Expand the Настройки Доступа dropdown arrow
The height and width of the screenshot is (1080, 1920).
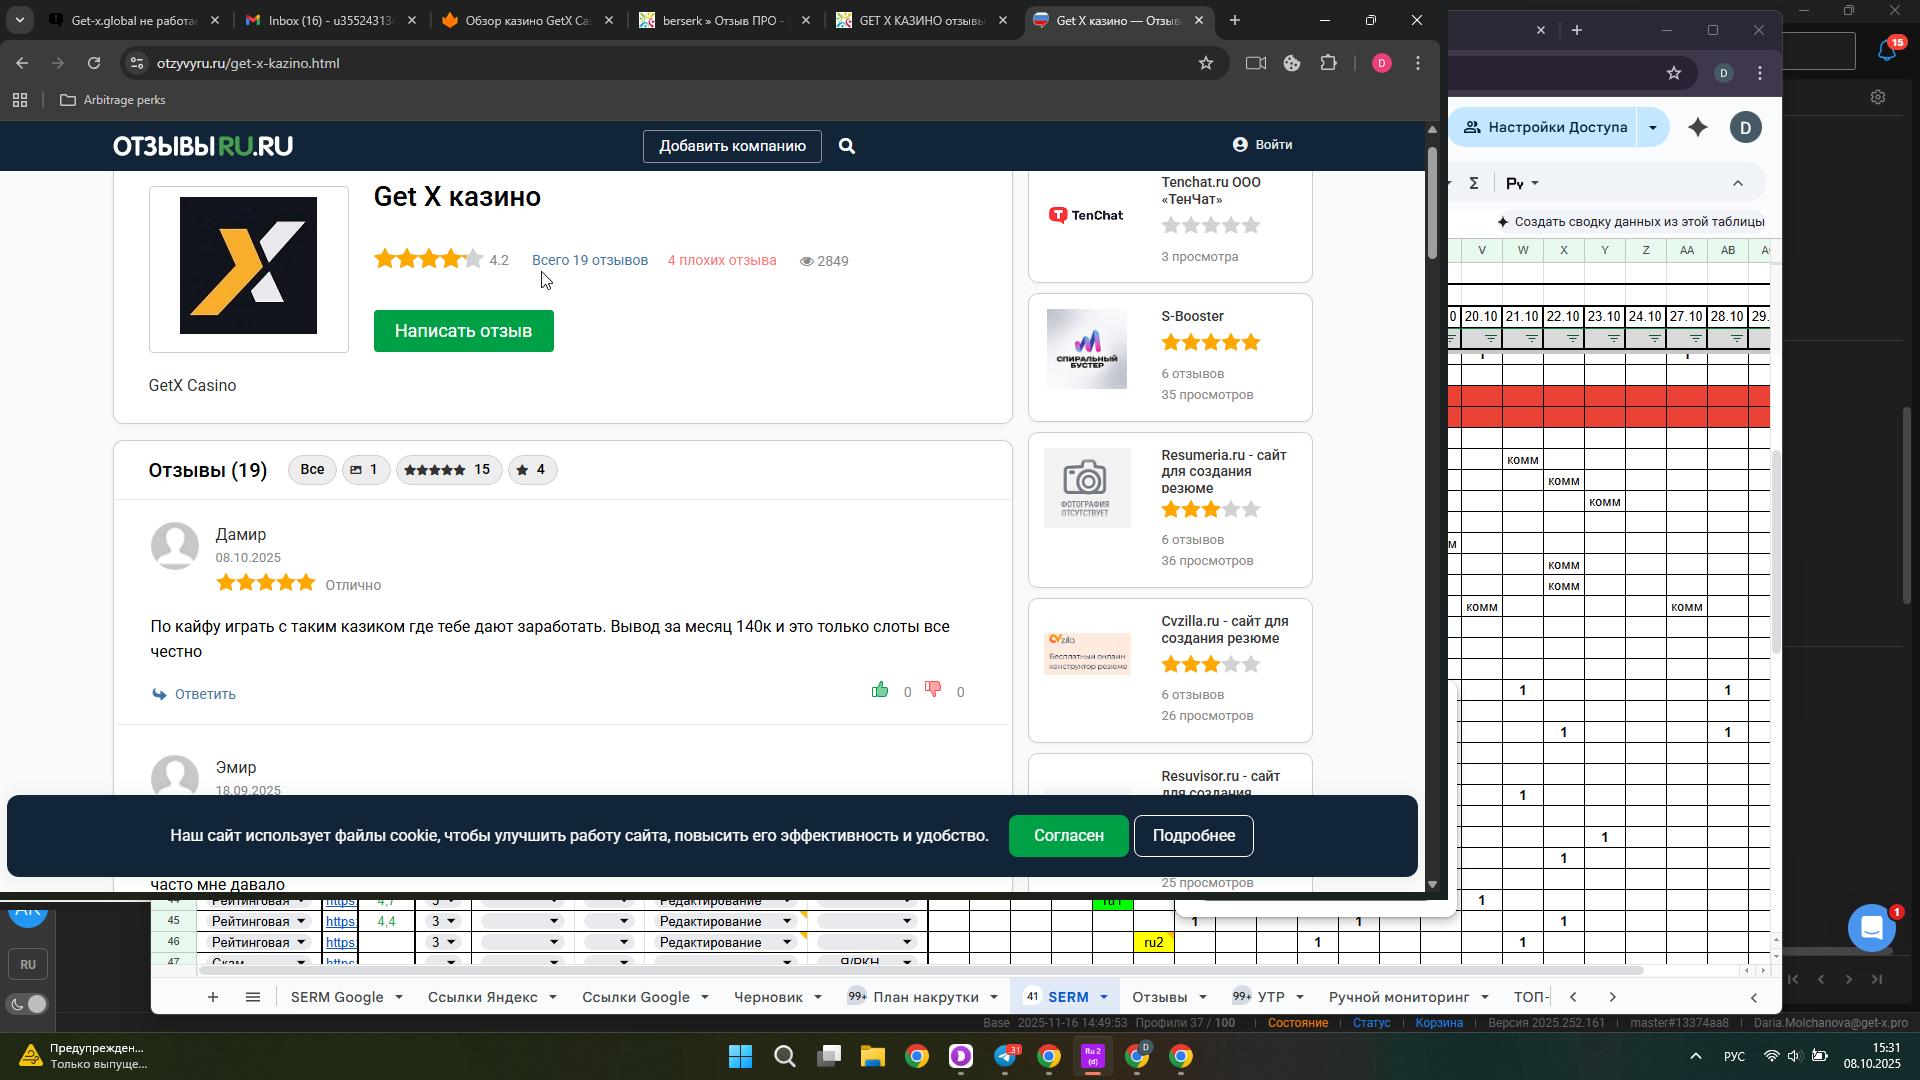[x=1653, y=127]
